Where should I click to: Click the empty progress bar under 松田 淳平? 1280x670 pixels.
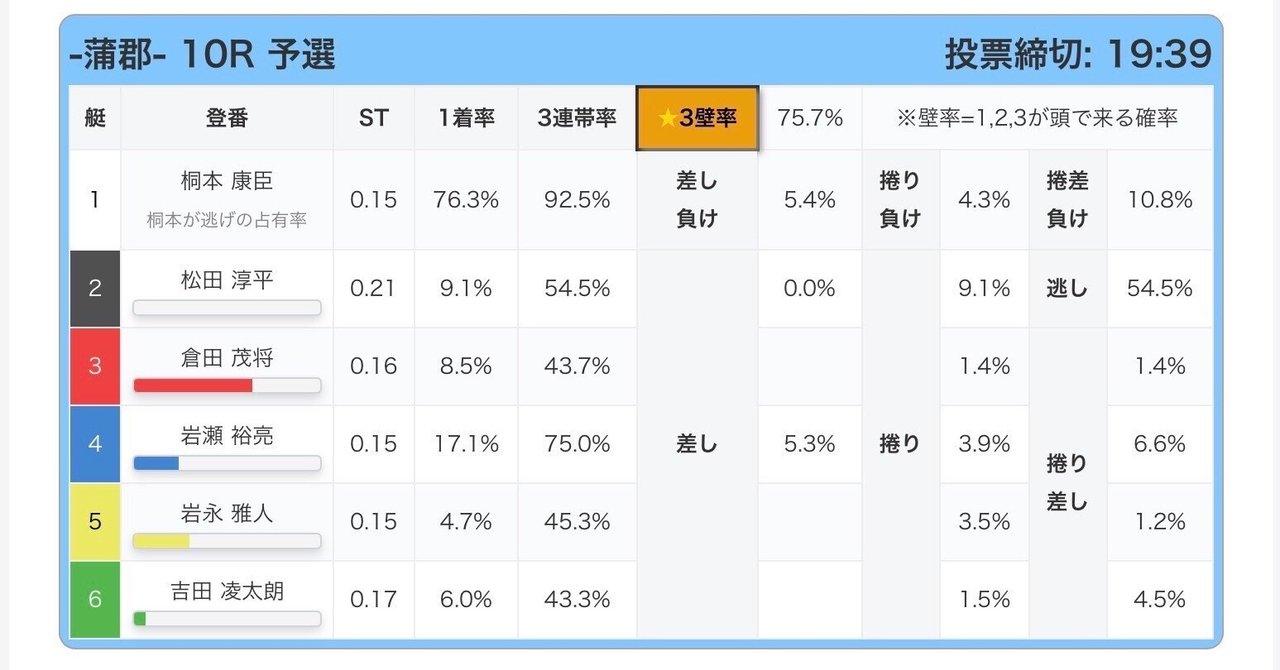(227, 308)
